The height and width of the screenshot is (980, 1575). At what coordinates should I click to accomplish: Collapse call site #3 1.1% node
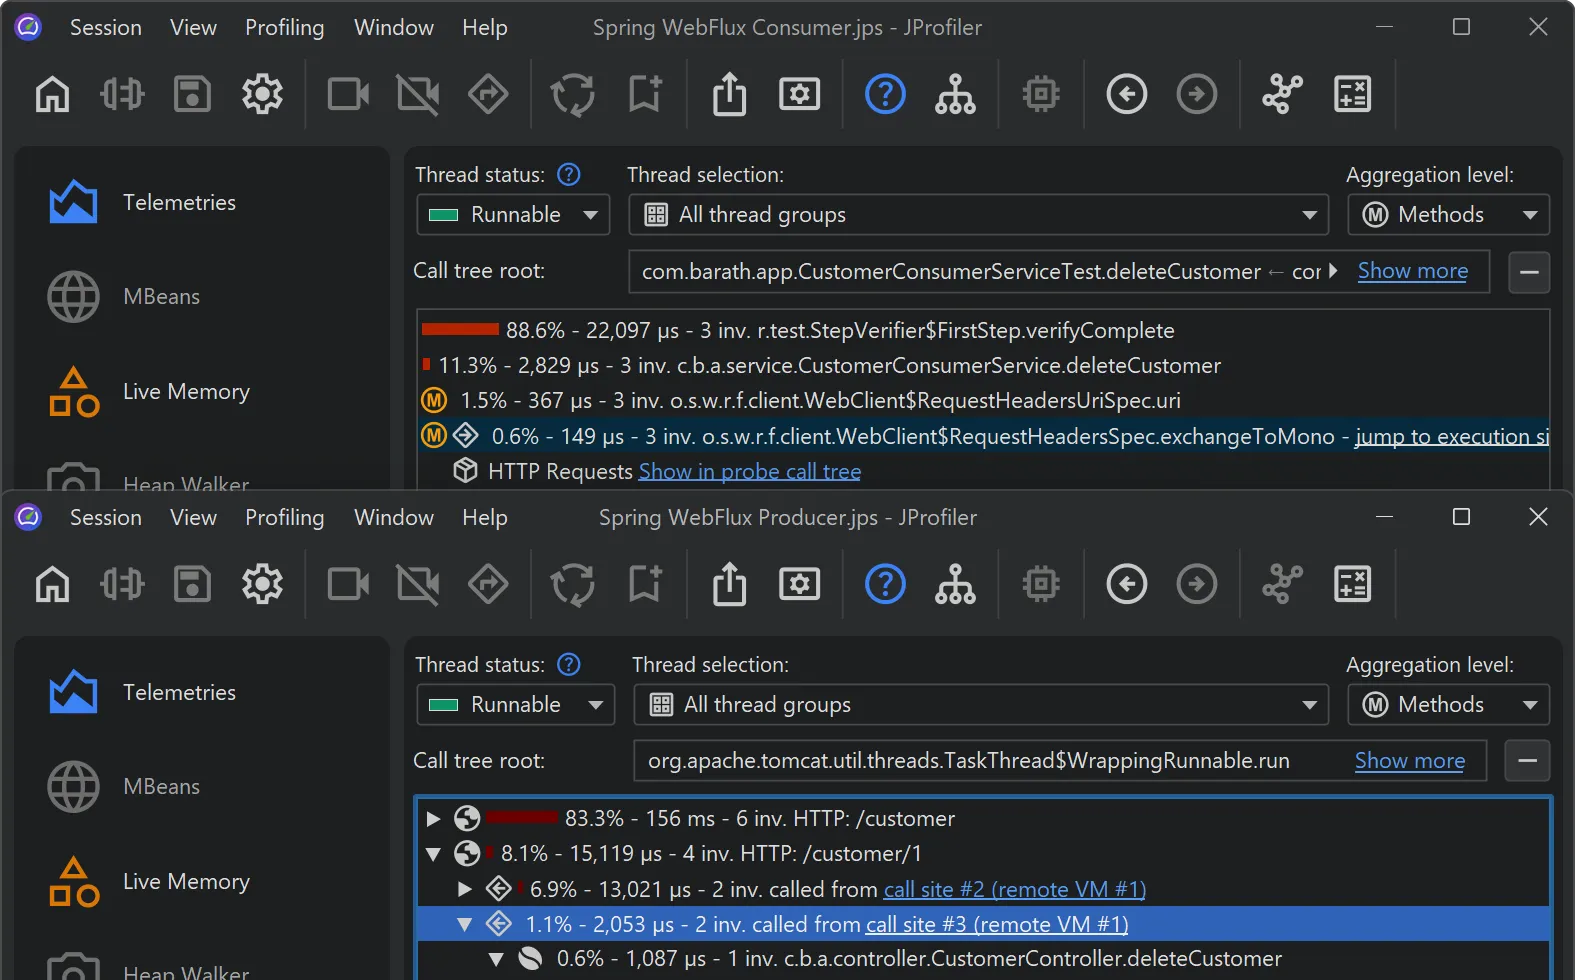coord(464,925)
